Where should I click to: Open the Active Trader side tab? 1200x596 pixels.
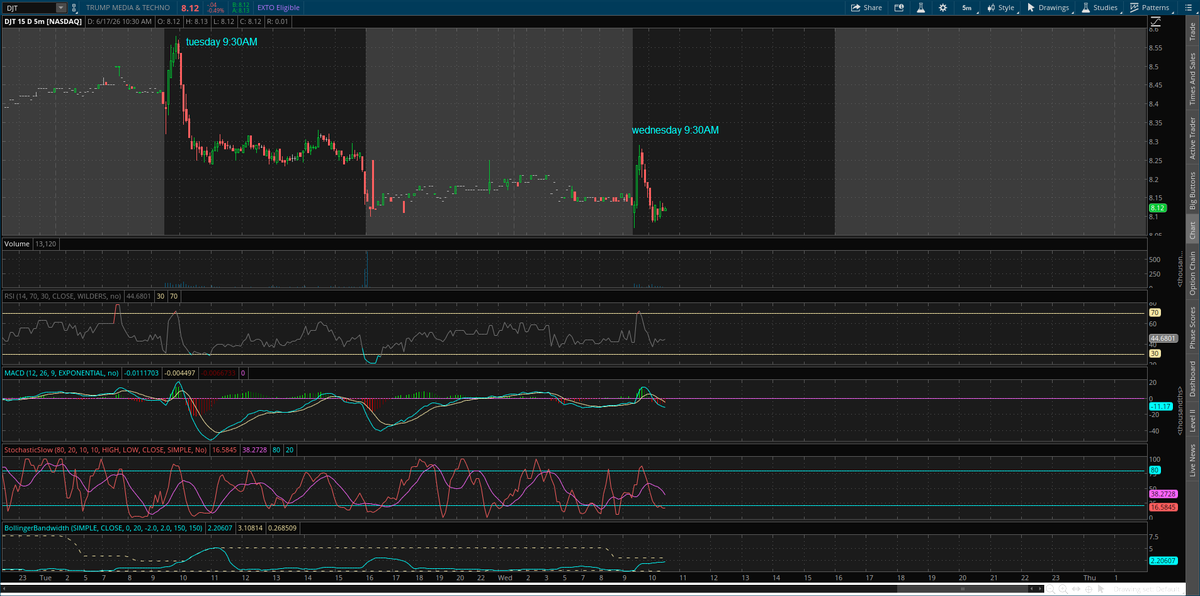[x=1191, y=137]
